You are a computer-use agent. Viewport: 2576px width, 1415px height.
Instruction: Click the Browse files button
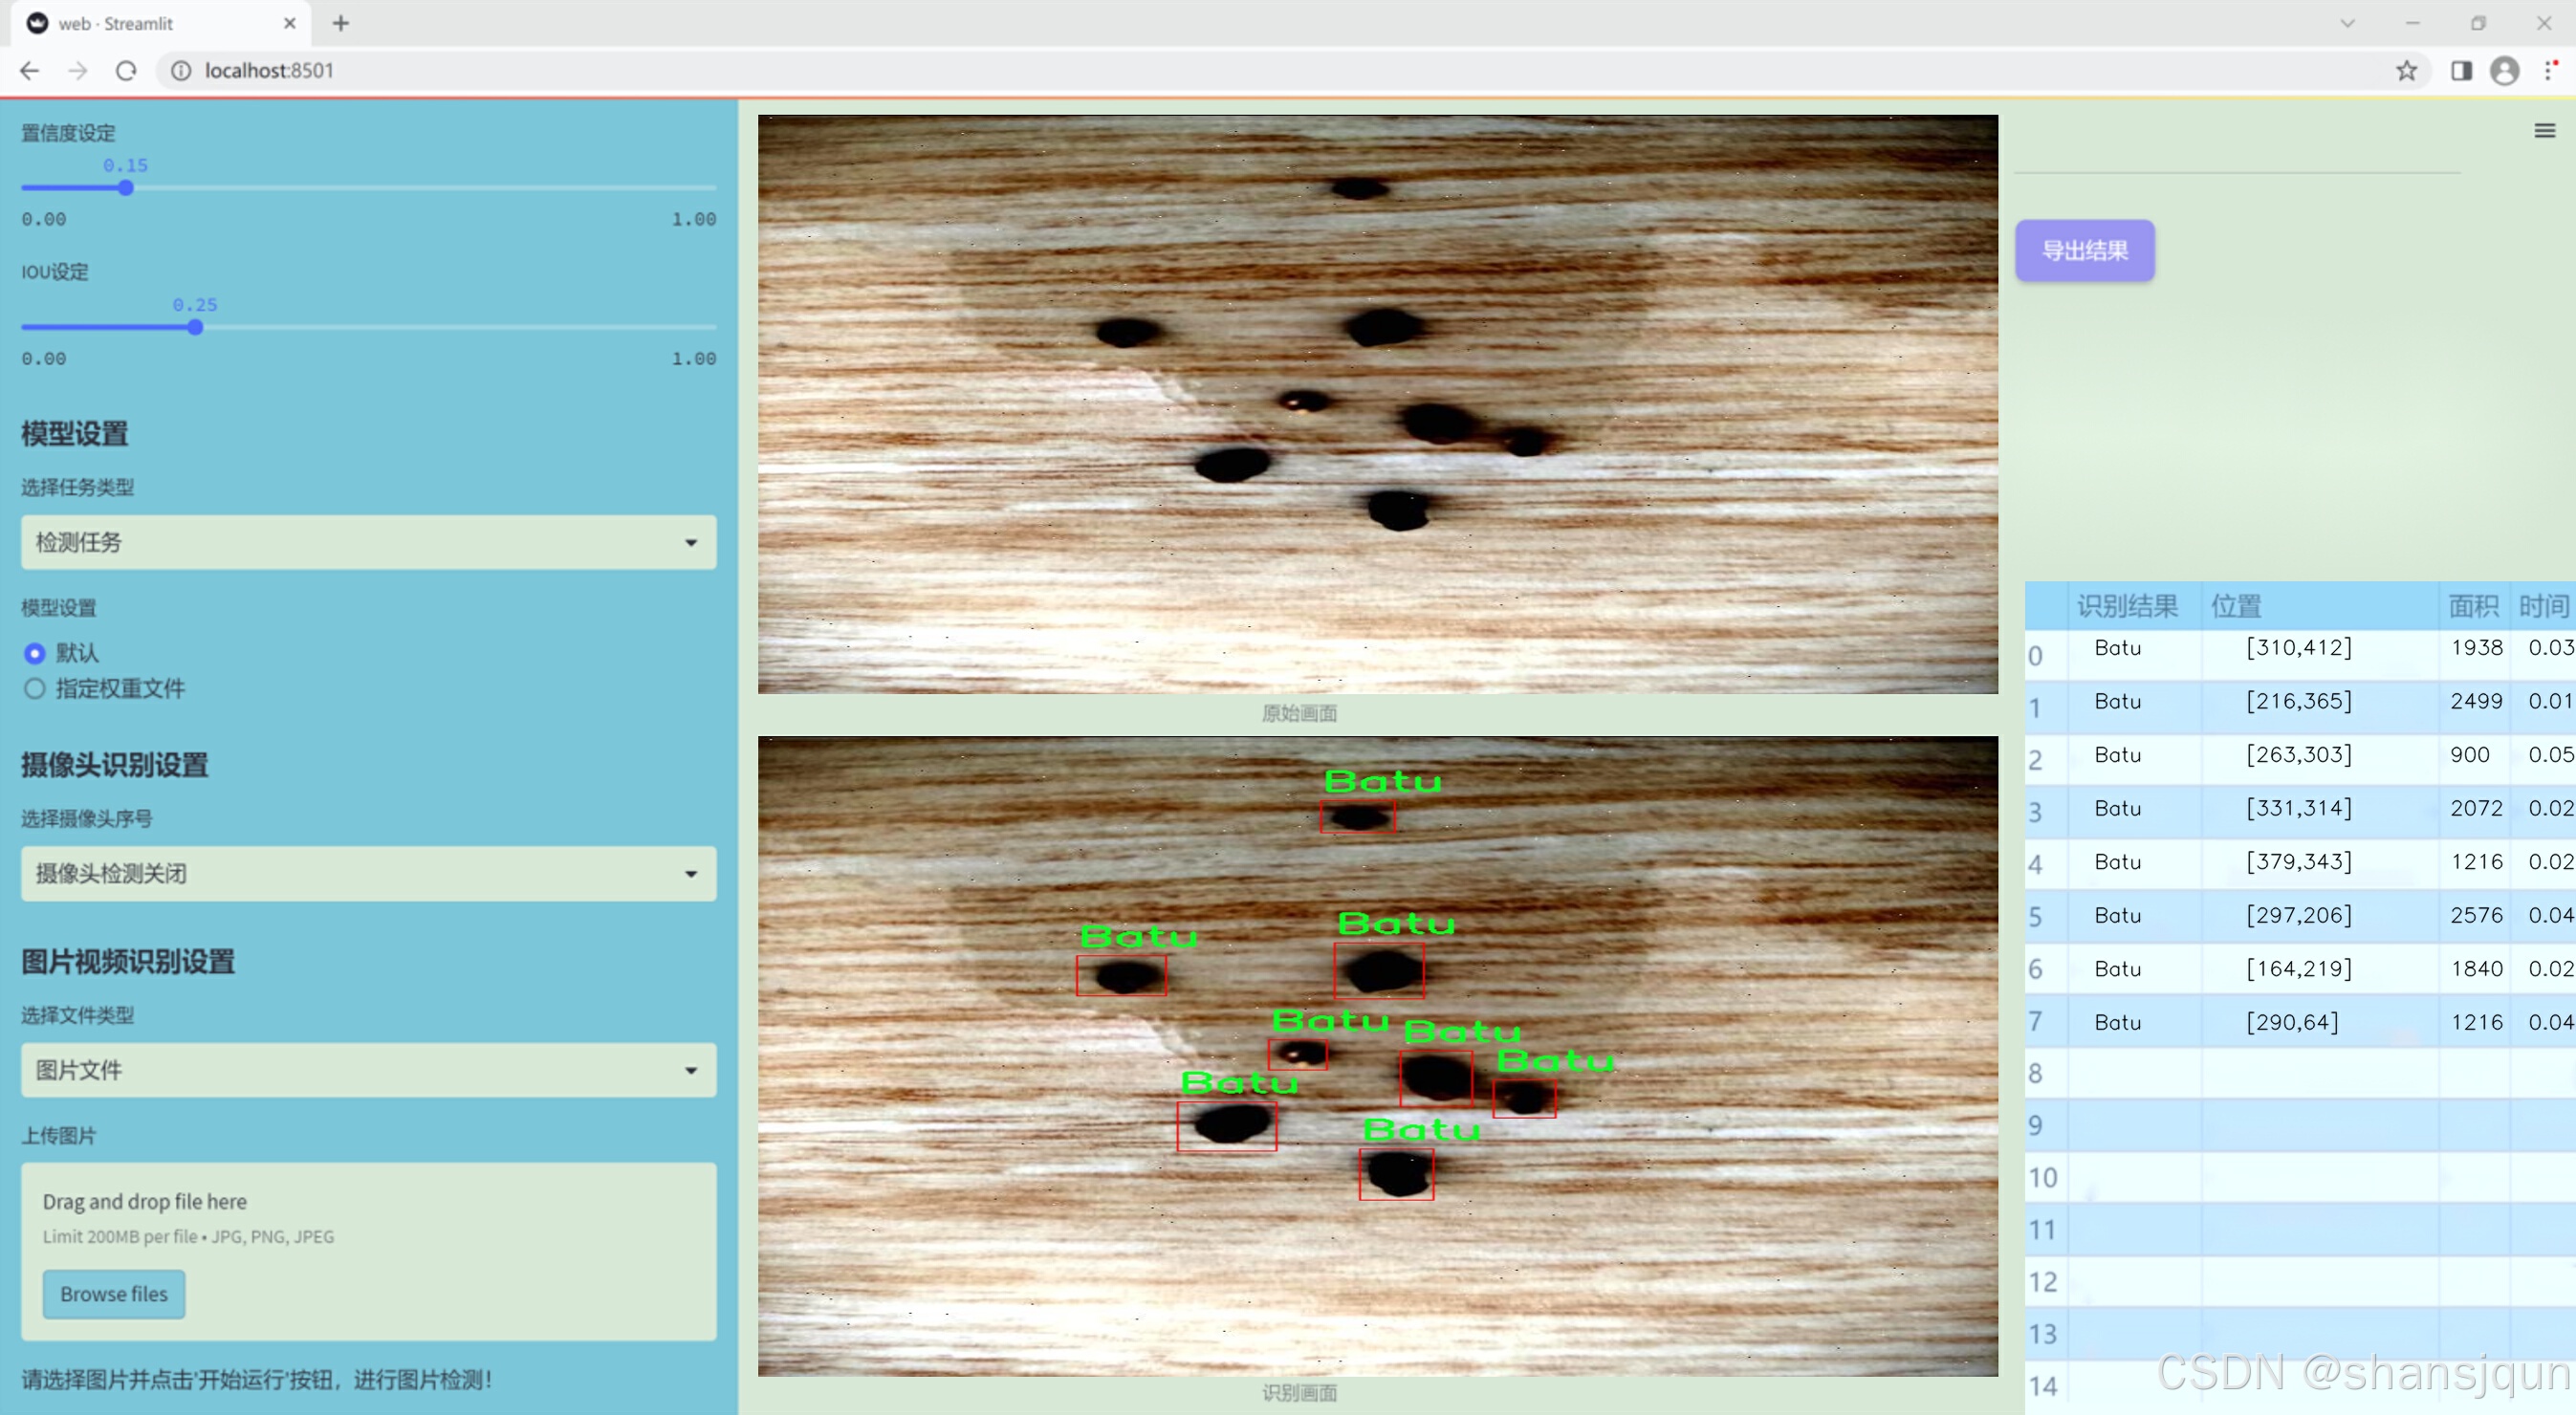click(x=114, y=1294)
